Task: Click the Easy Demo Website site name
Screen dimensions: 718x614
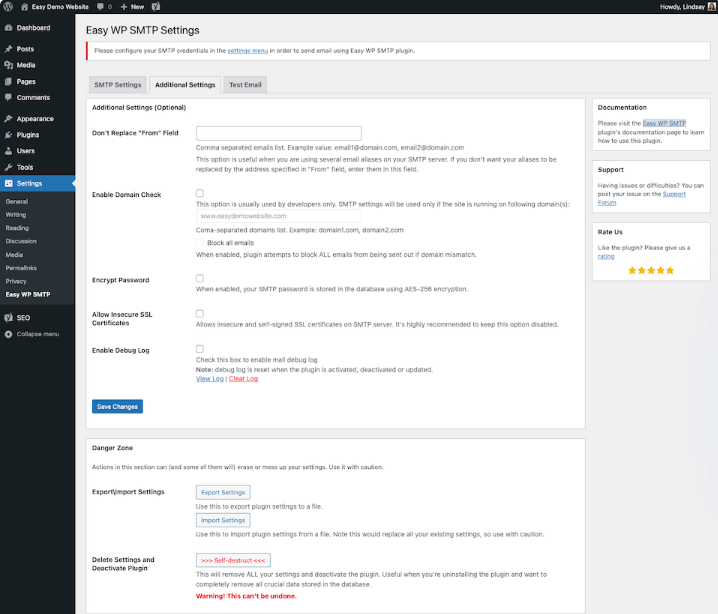Action: coord(60,7)
